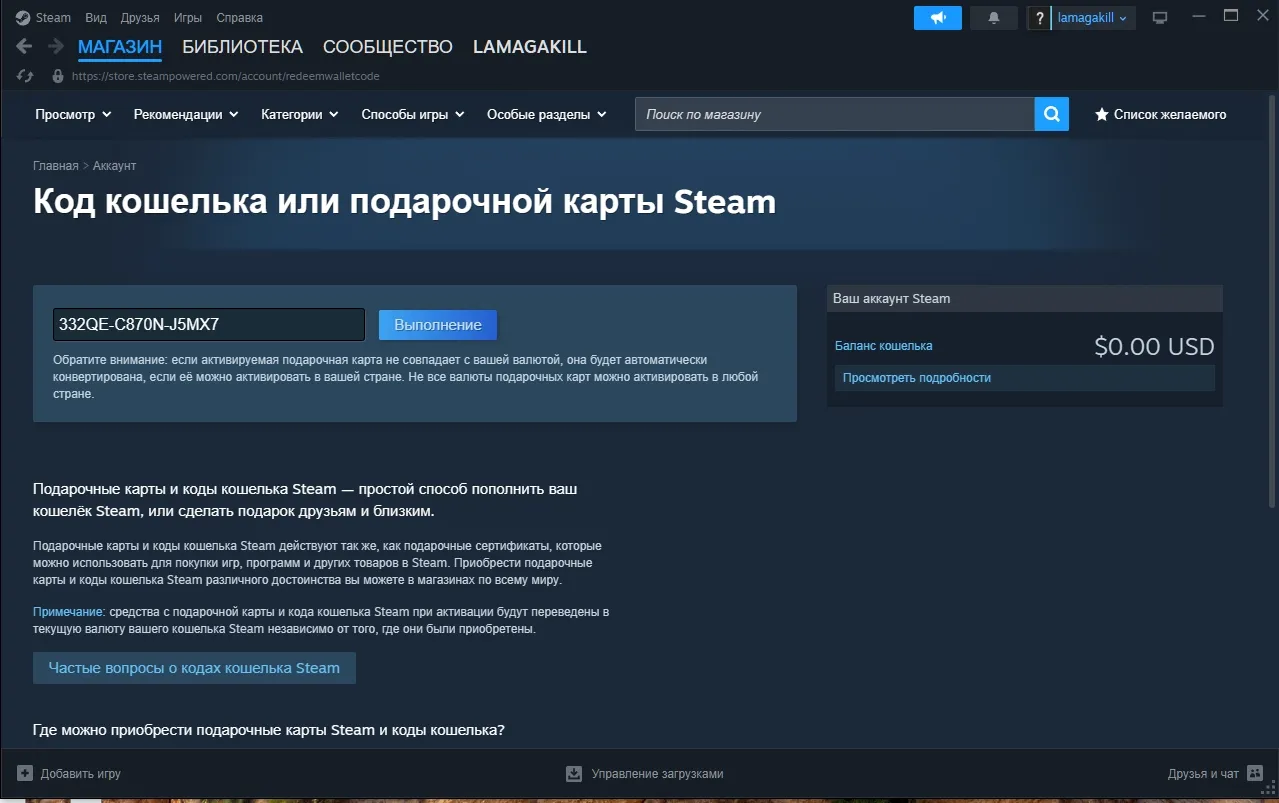Switch to the БИБЛИОТЕКА tab
The height and width of the screenshot is (803, 1279).
(x=242, y=47)
